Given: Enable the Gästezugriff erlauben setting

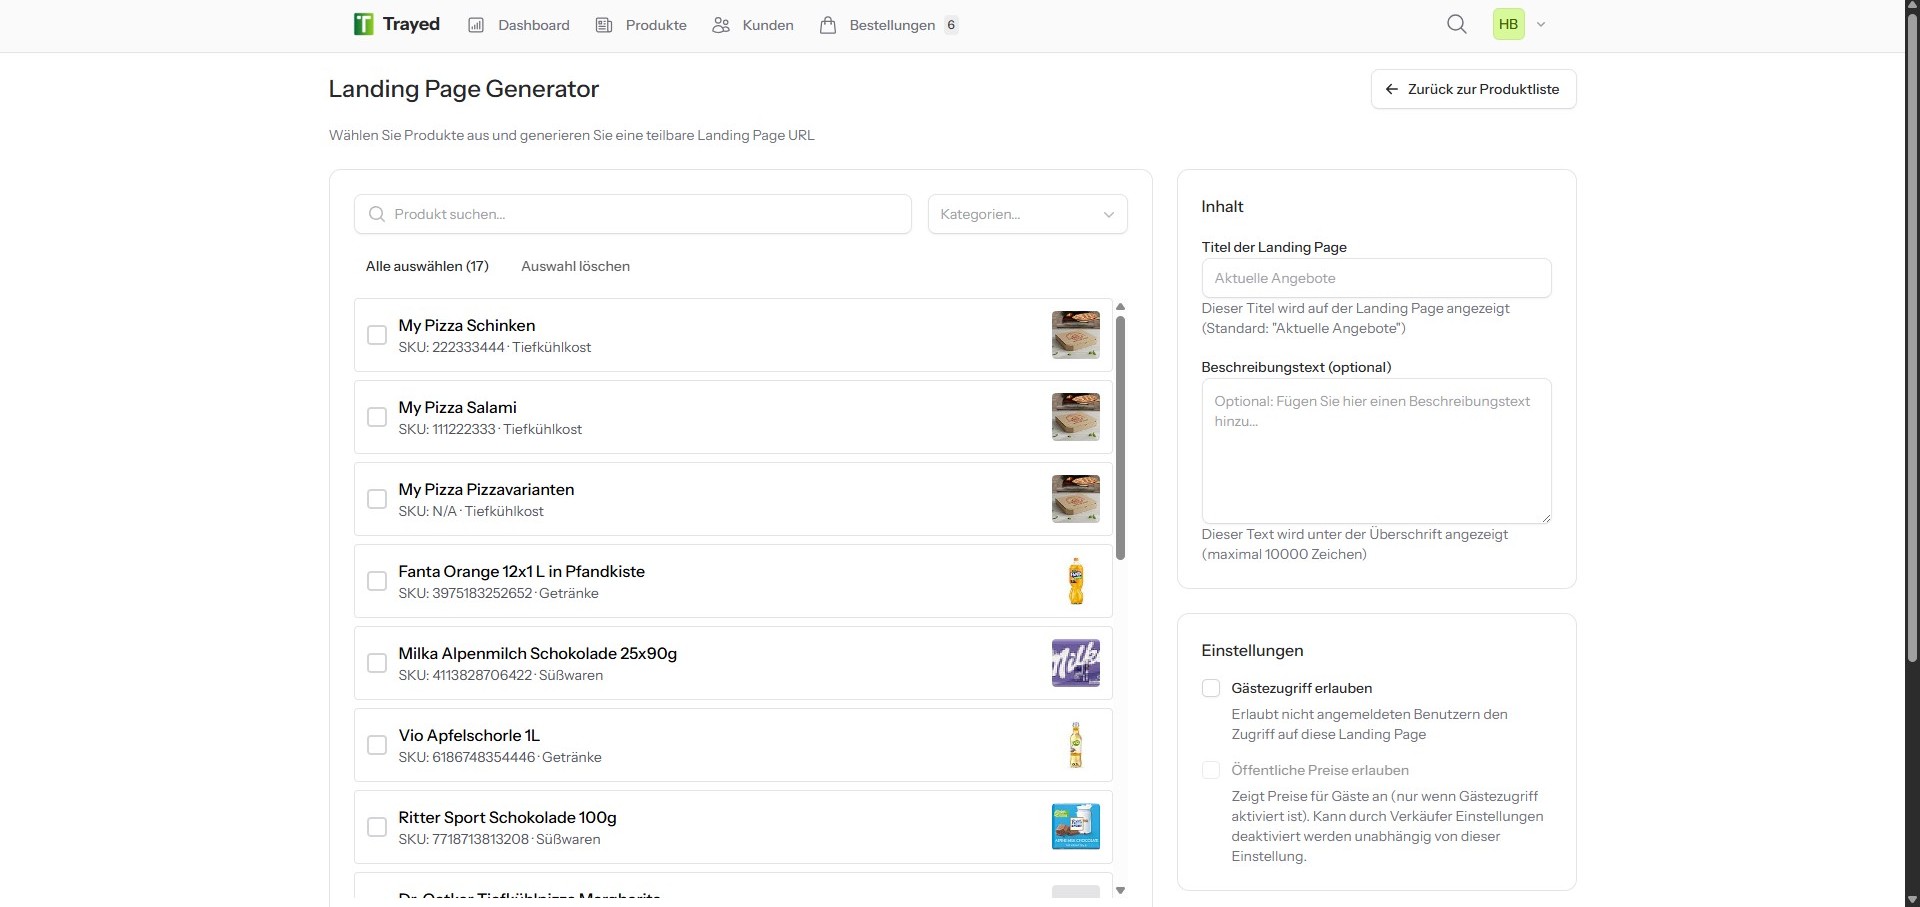Looking at the screenshot, I should tap(1211, 688).
